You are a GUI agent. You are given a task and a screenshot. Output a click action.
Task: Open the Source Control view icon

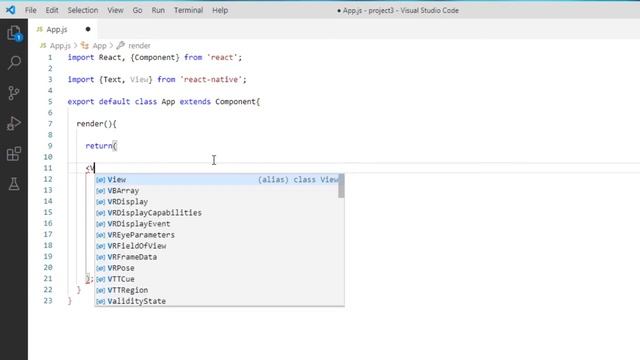tap(14, 93)
